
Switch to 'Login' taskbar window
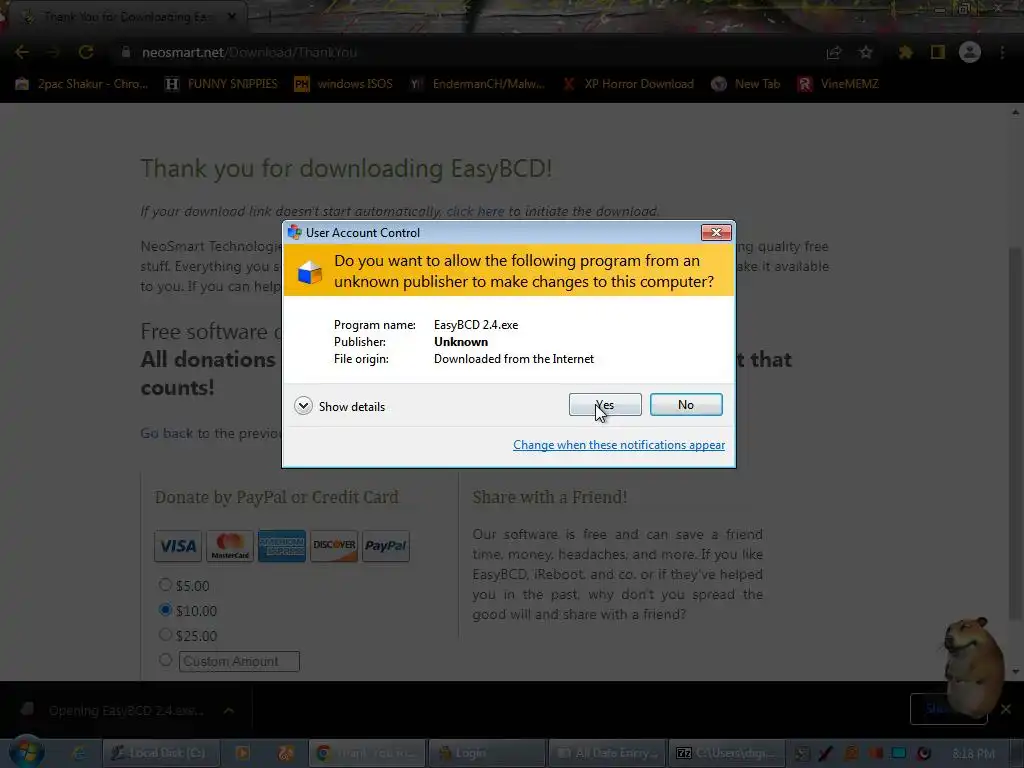(x=487, y=753)
